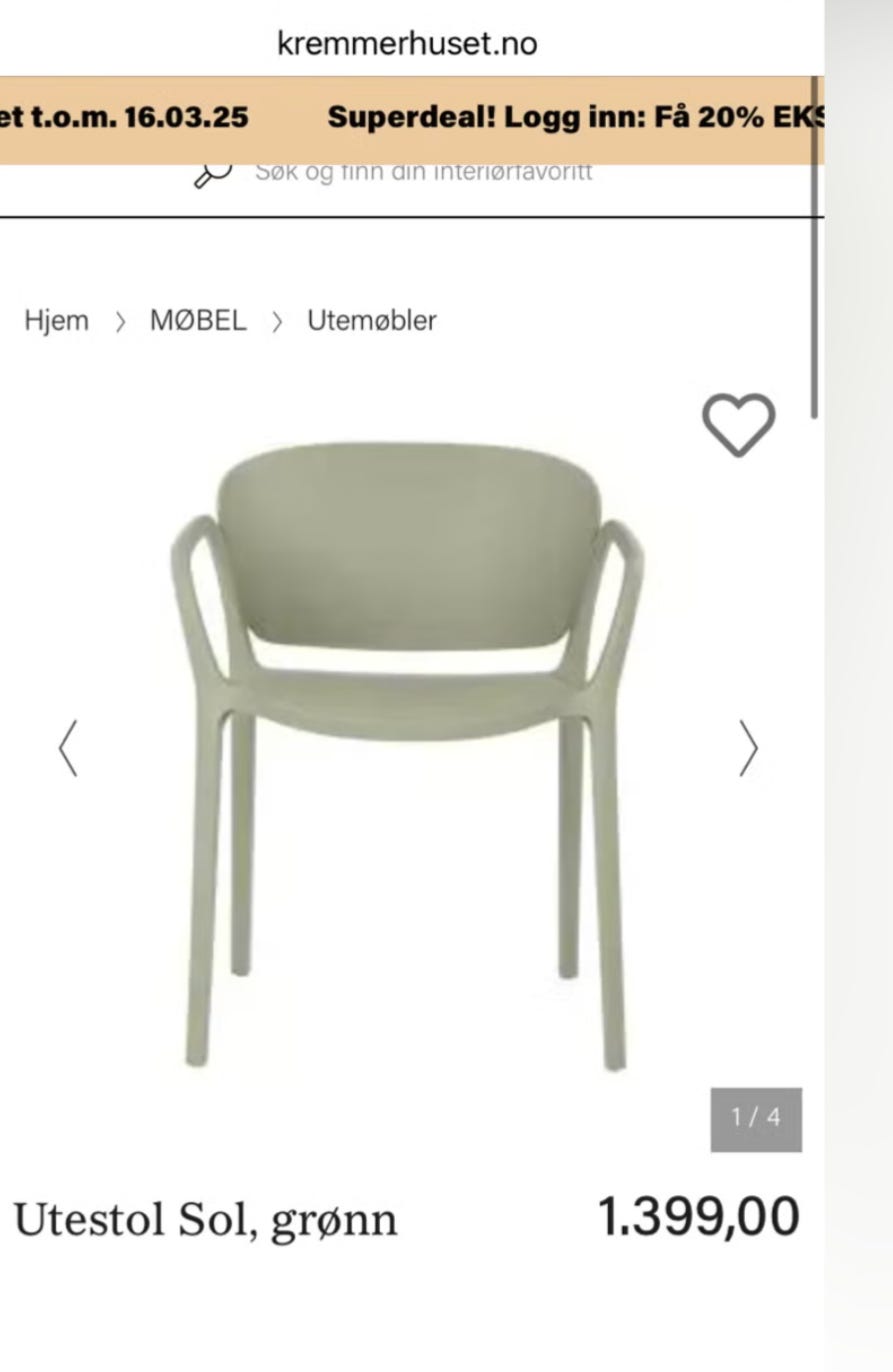Click the 1 / 4 image counter badge

(x=756, y=1119)
